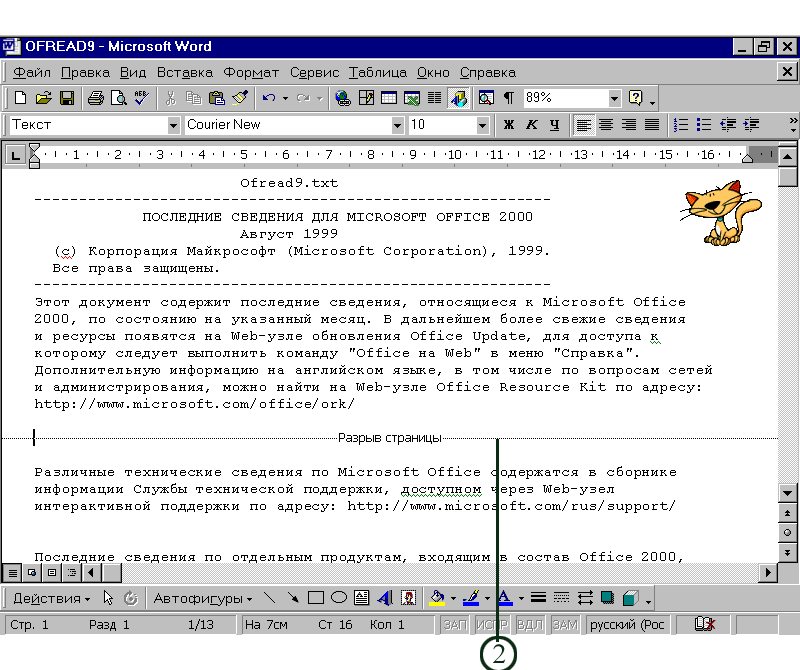Click the Office Assistant cat character
800x670 pixels.
(x=720, y=213)
